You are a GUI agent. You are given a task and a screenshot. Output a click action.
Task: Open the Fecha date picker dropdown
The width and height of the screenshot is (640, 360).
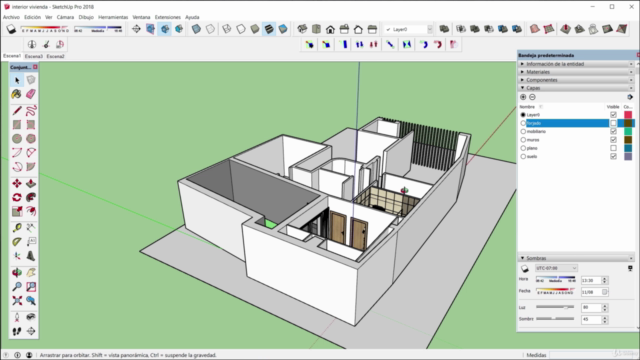point(604,292)
